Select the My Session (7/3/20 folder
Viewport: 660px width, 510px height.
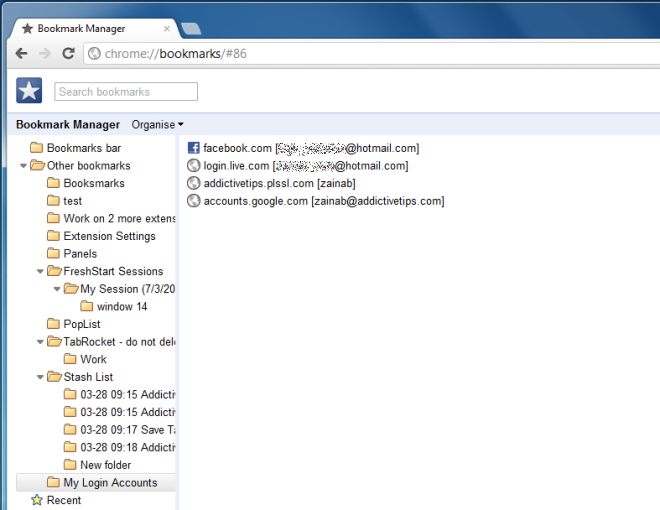click(x=128, y=289)
